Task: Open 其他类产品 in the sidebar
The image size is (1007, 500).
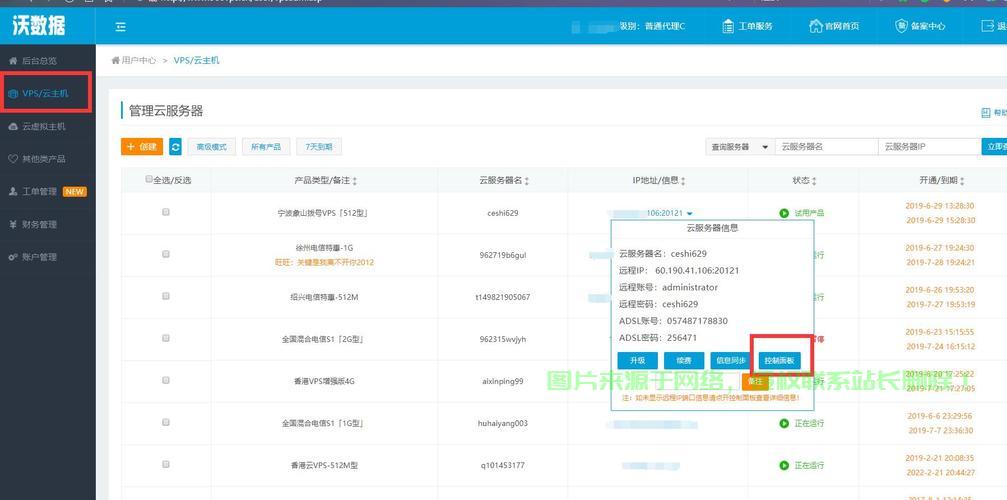Action: [44, 159]
